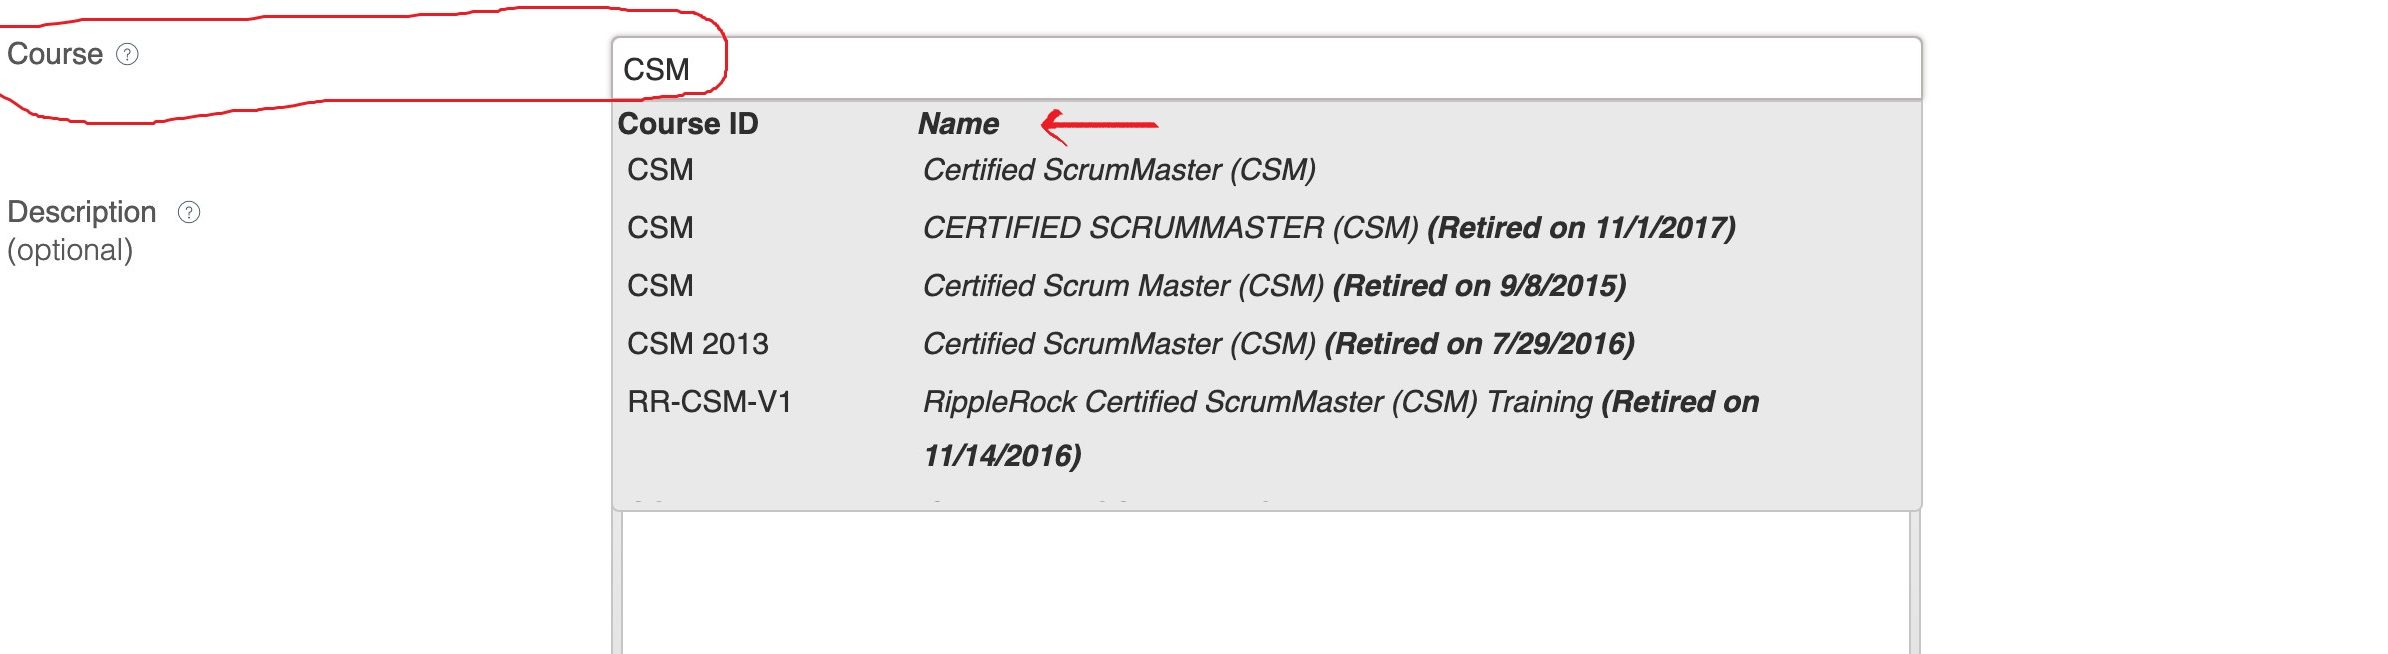Click the help icon beside Description
This screenshot has height=654, width=2388.
189,212
